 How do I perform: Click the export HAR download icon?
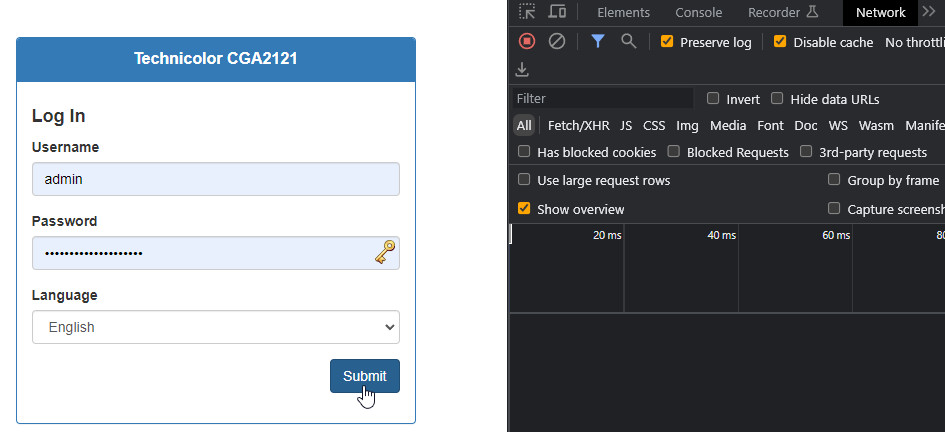pos(521,70)
